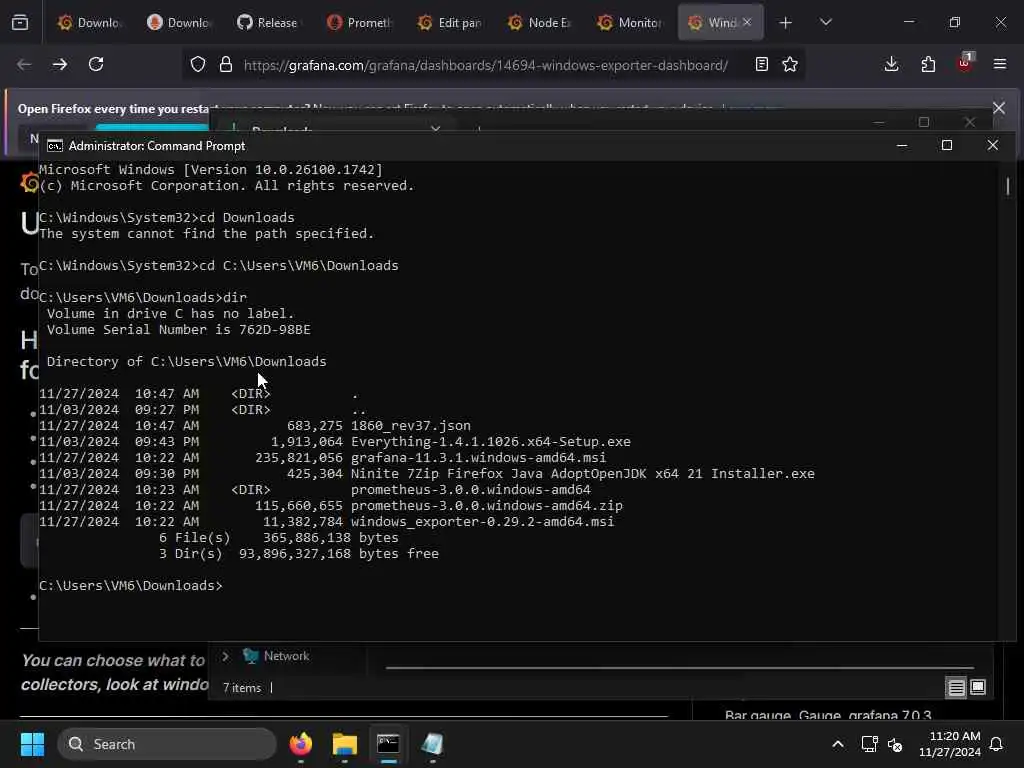This screenshot has height=768, width=1024.
Task: Click the taskbar Search box
Action: (x=167, y=744)
